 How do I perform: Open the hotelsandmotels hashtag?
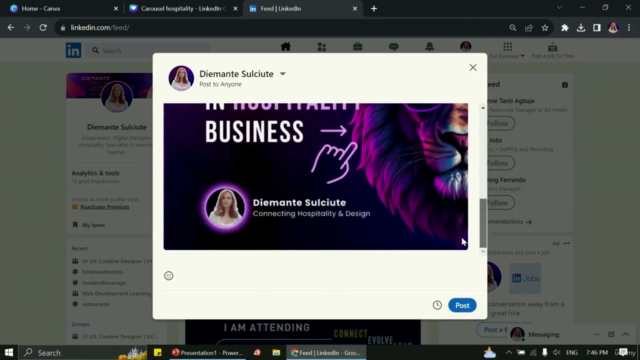coord(102,272)
